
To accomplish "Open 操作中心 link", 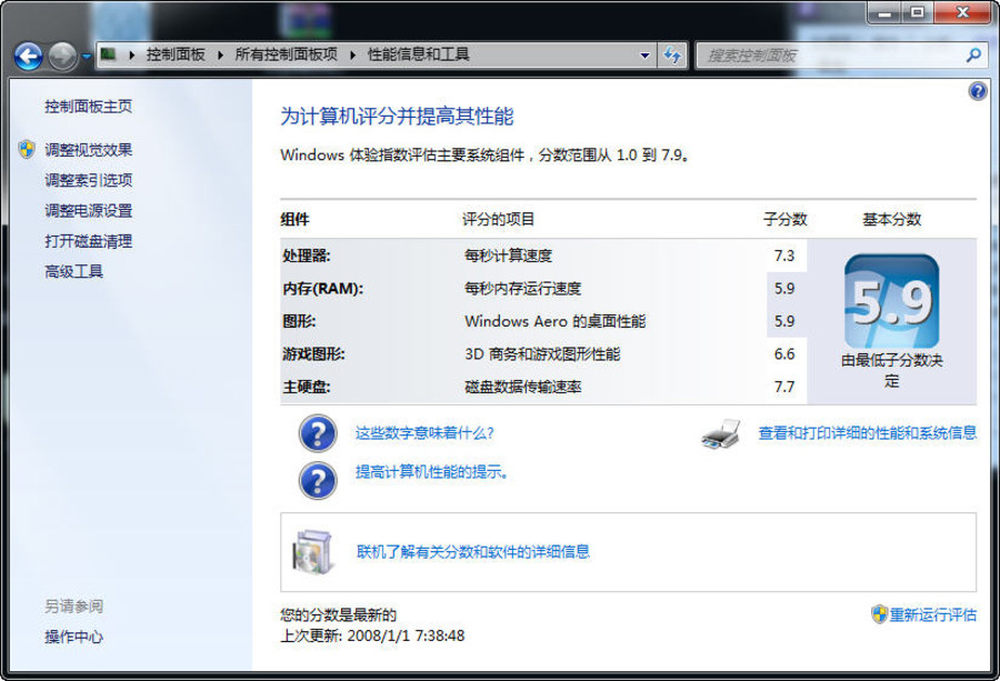I will (73, 636).
